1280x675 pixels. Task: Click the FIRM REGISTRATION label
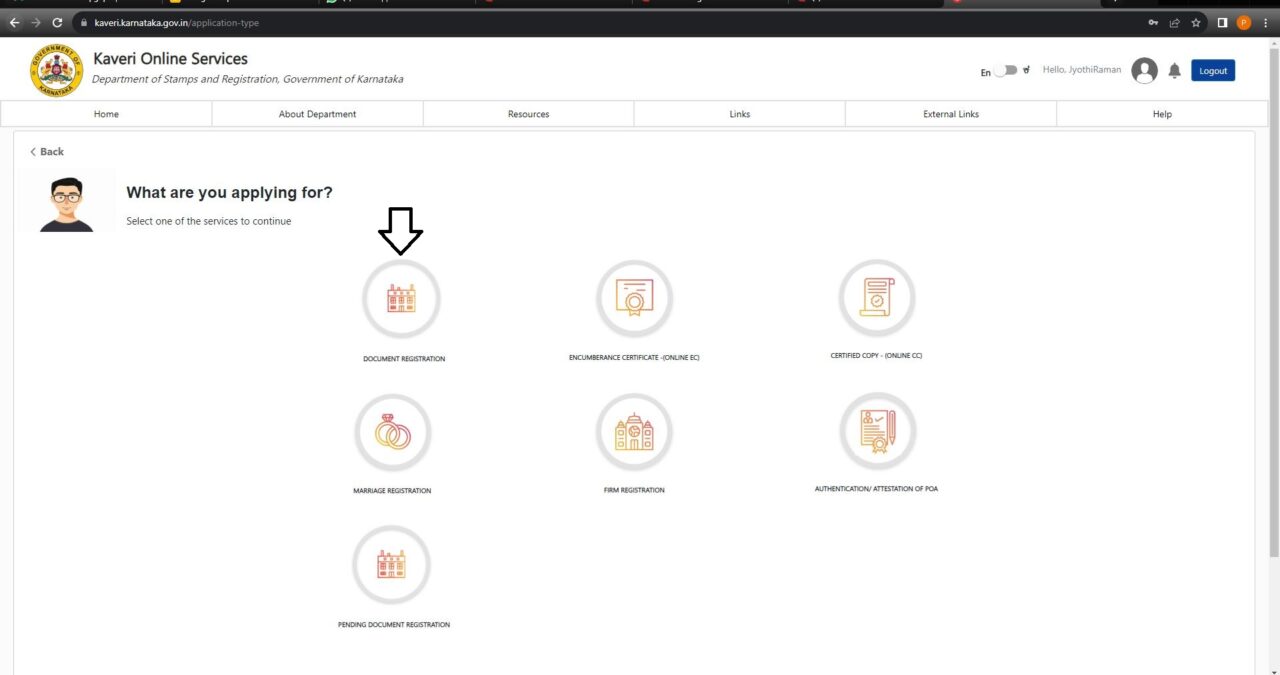(634, 490)
